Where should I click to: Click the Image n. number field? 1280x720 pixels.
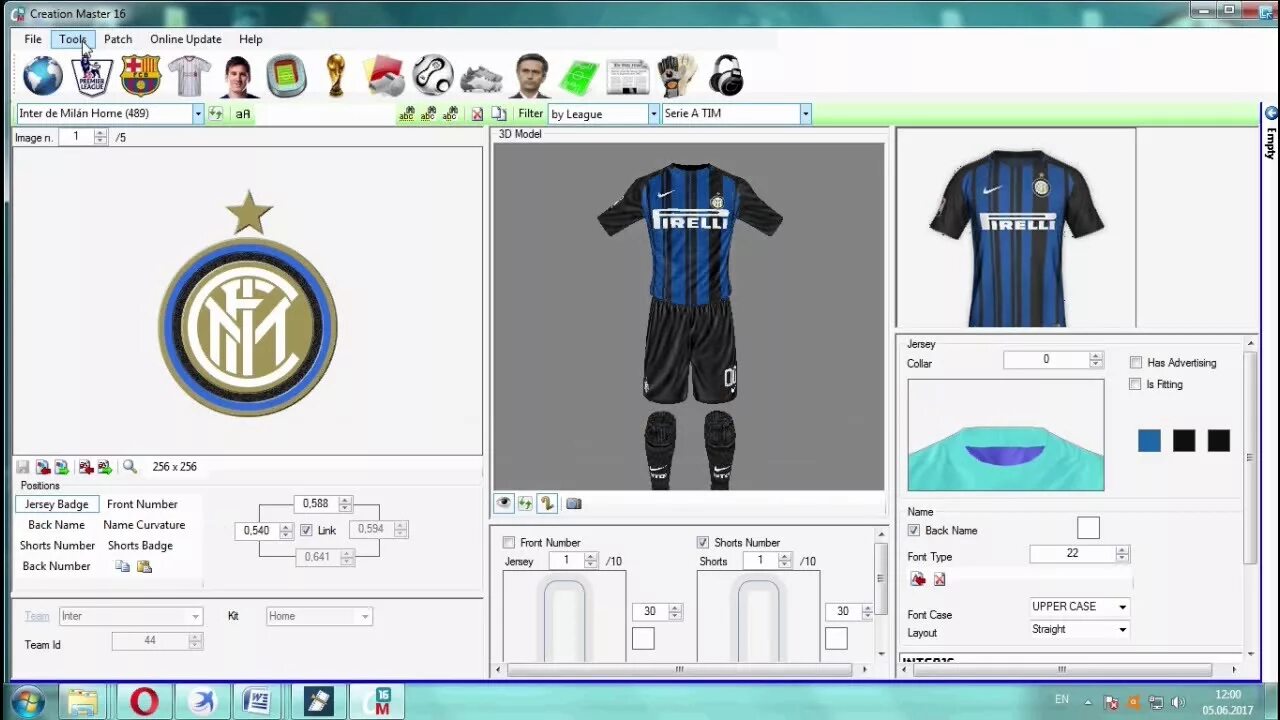pyautogui.click(x=77, y=137)
